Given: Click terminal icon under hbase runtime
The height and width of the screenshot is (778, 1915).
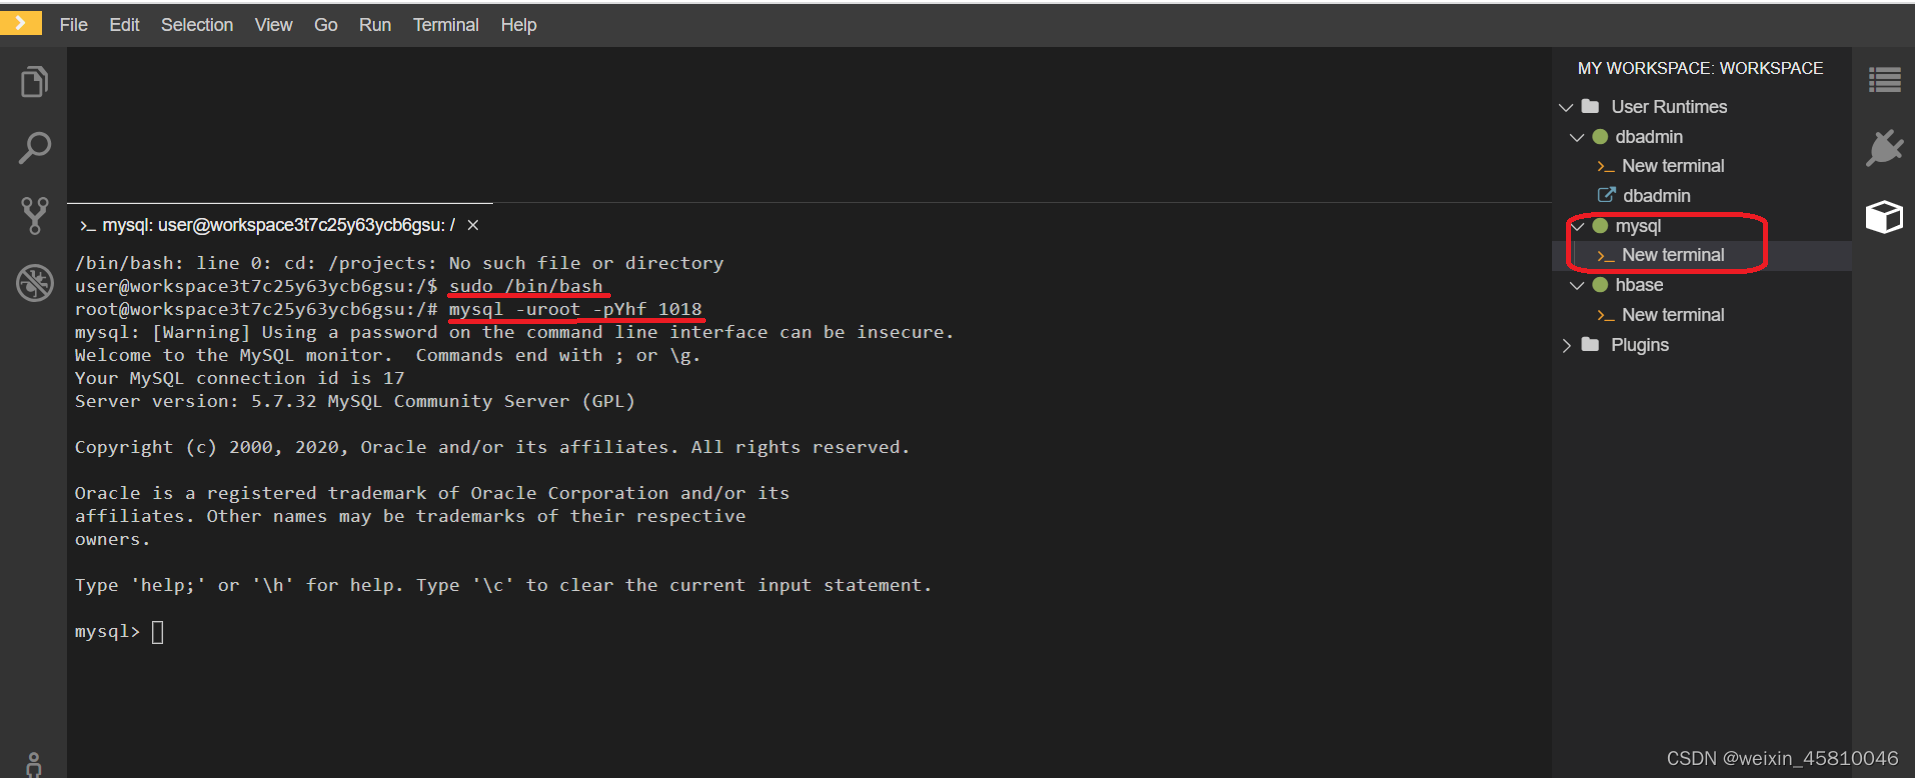Looking at the screenshot, I should [1605, 316].
